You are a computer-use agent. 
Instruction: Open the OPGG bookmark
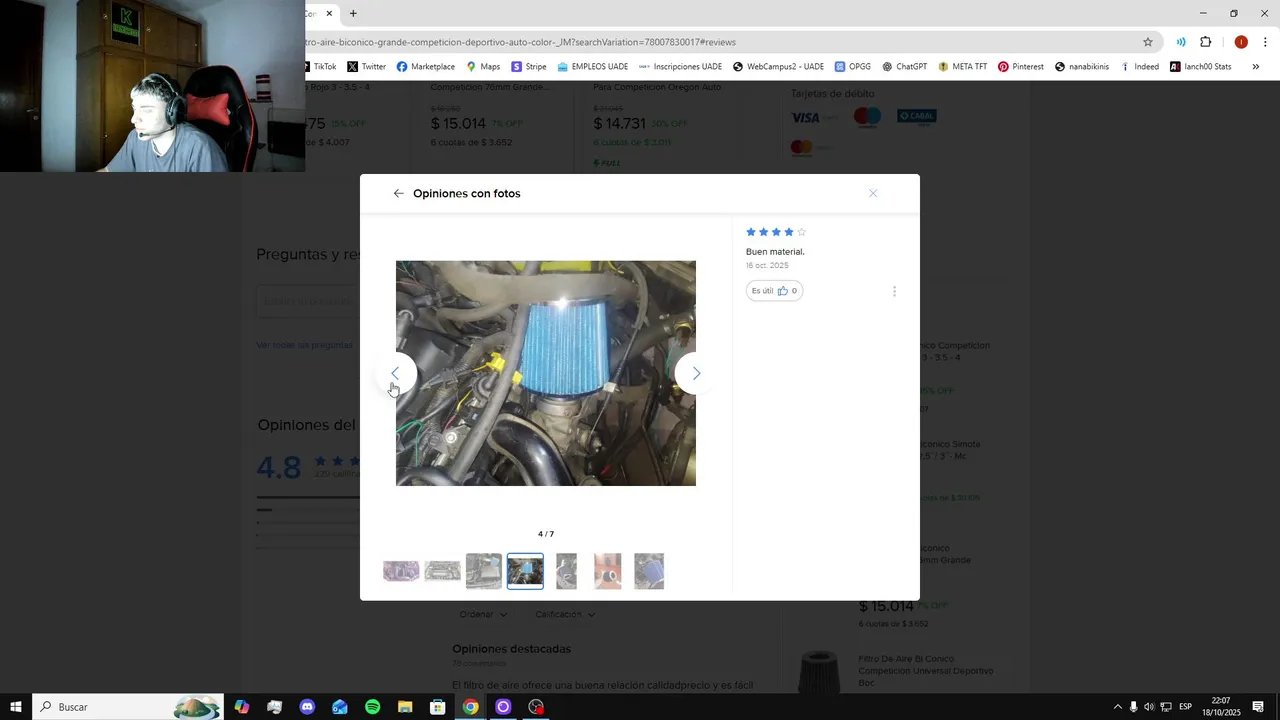[x=852, y=67]
